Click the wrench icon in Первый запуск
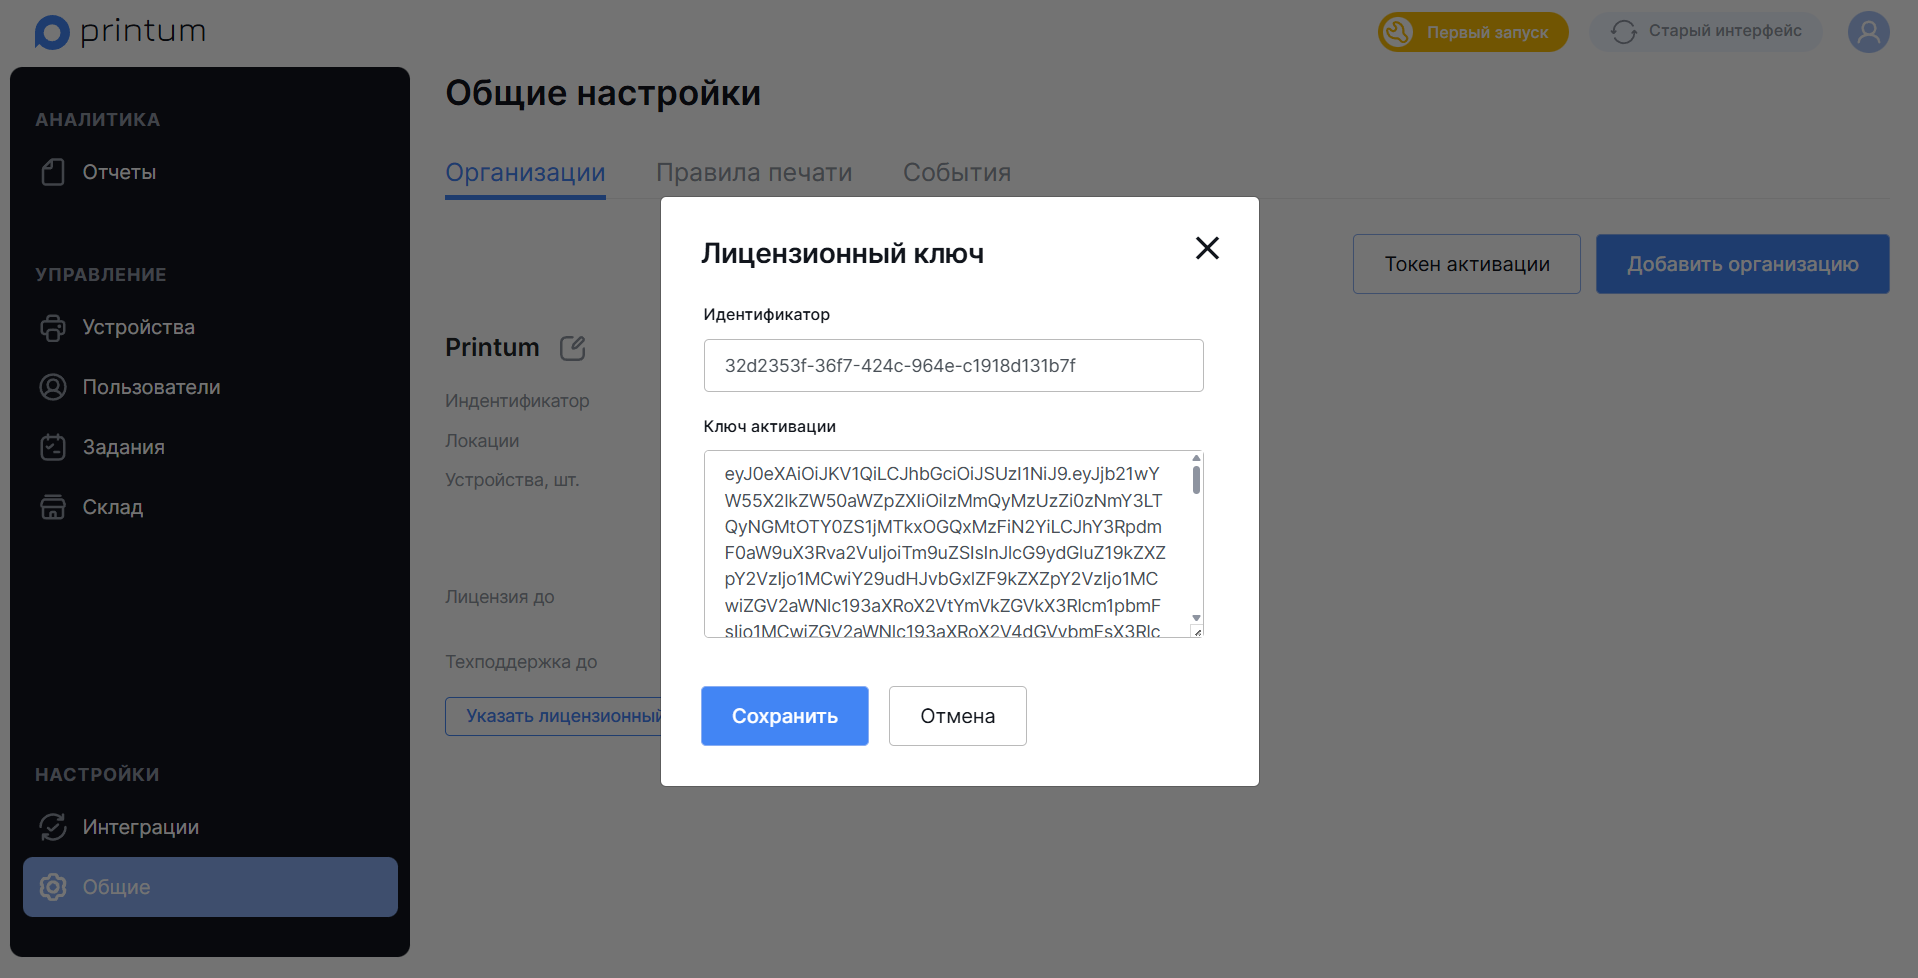This screenshot has width=1918, height=978. 1398,32
